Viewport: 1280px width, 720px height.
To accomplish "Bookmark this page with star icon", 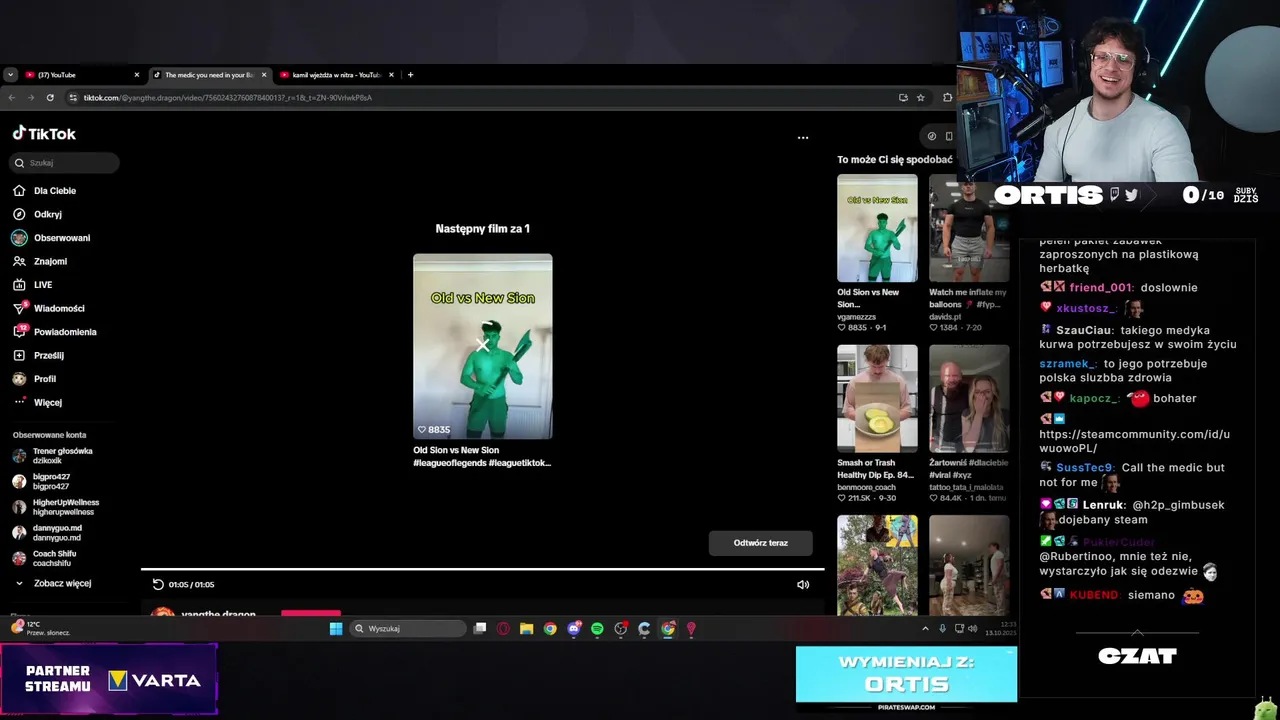I will pos(920,97).
